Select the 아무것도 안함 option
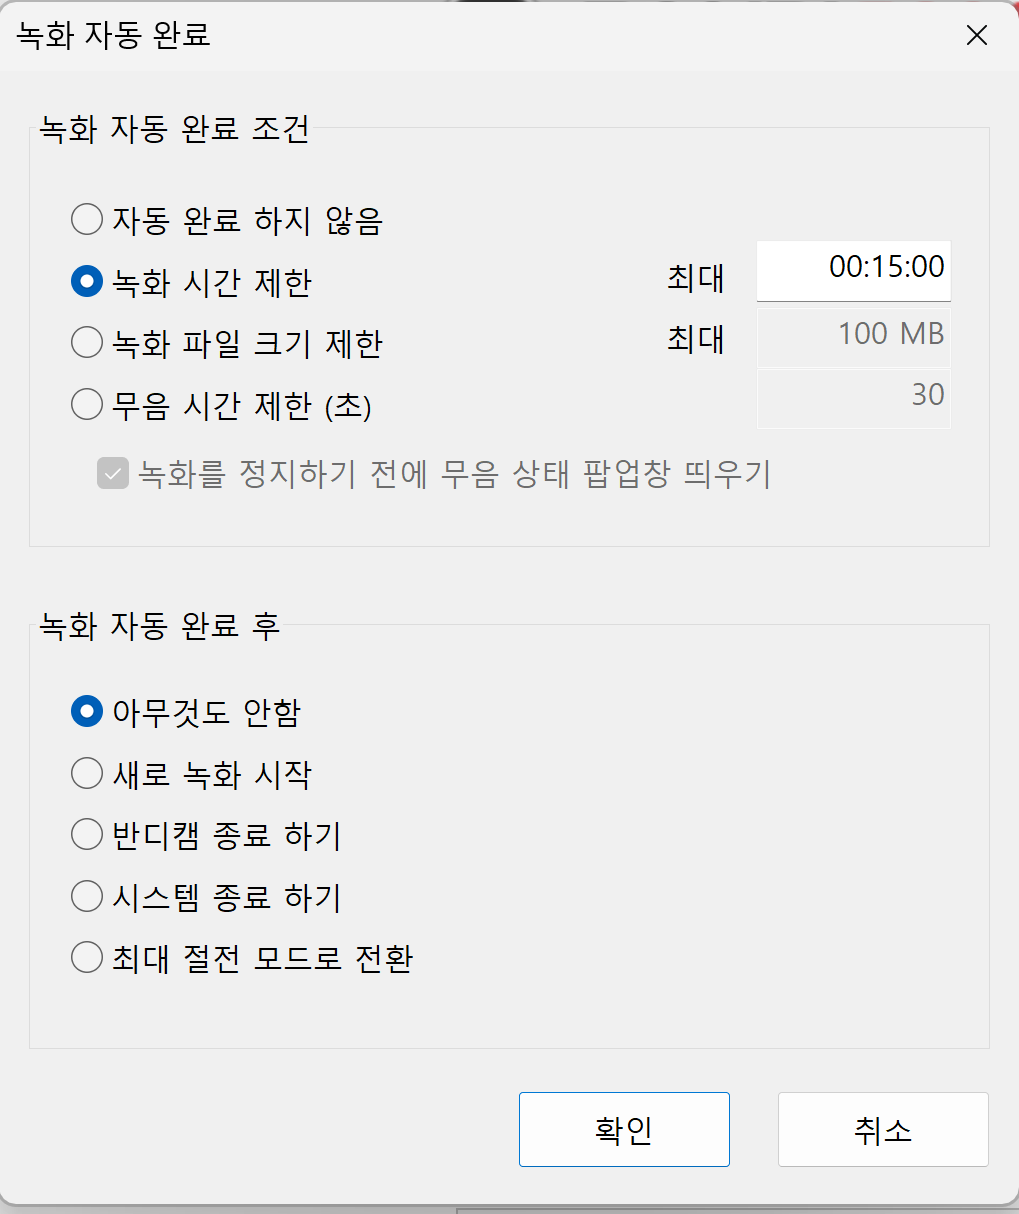Viewport: 1019px width, 1214px height. [x=87, y=712]
